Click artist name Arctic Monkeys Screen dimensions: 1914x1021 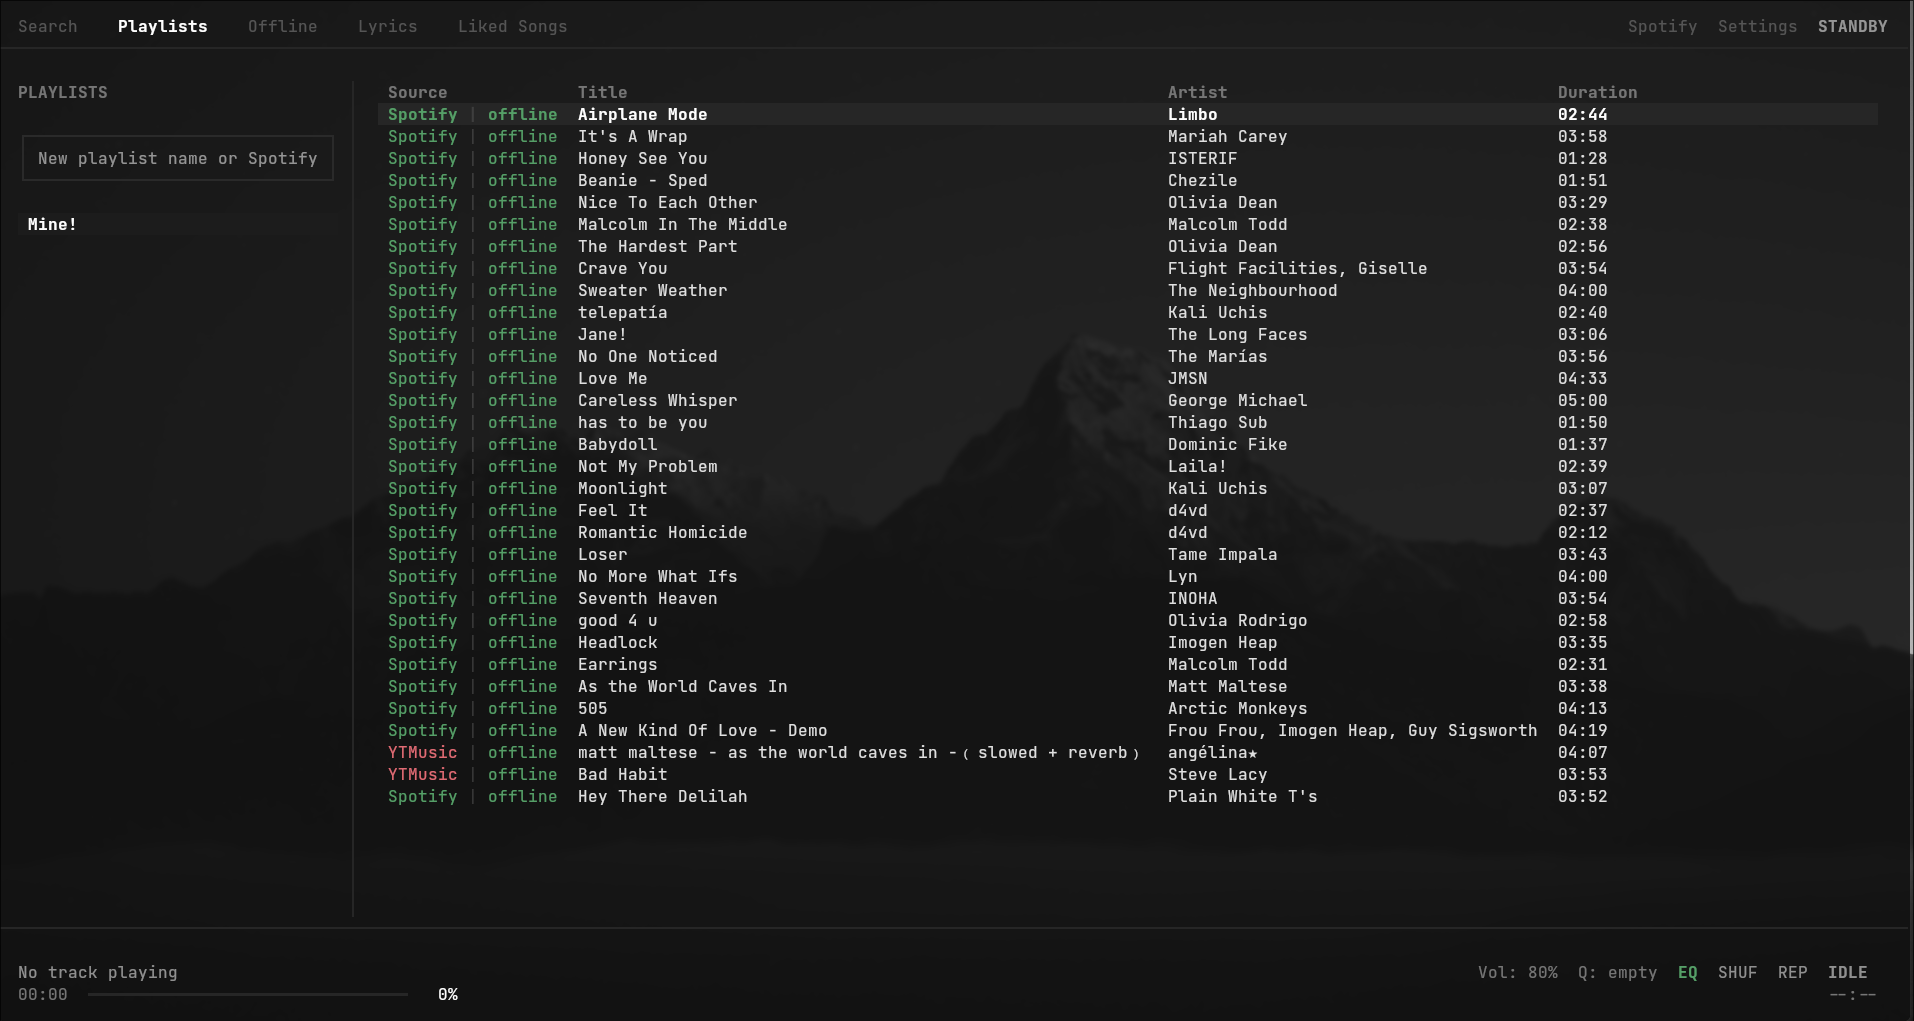coord(1237,708)
